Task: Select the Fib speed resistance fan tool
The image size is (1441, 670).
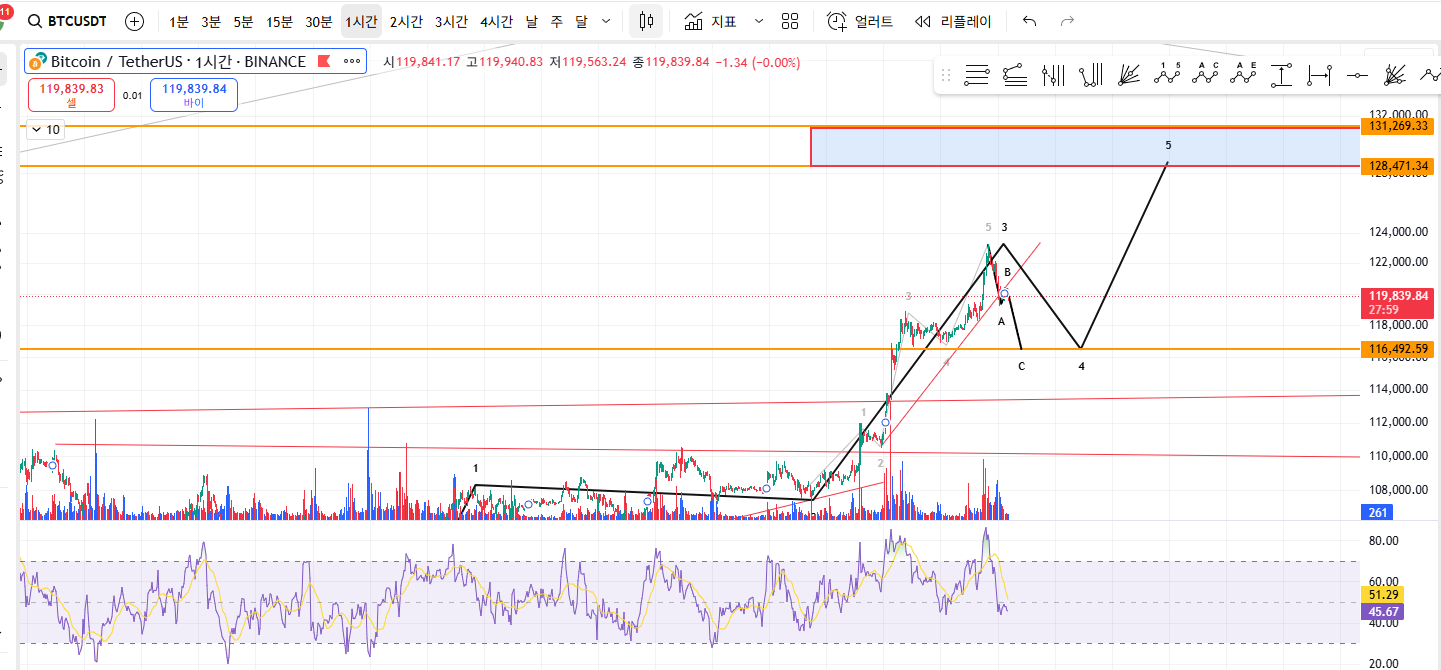Action: coord(1129,74)
